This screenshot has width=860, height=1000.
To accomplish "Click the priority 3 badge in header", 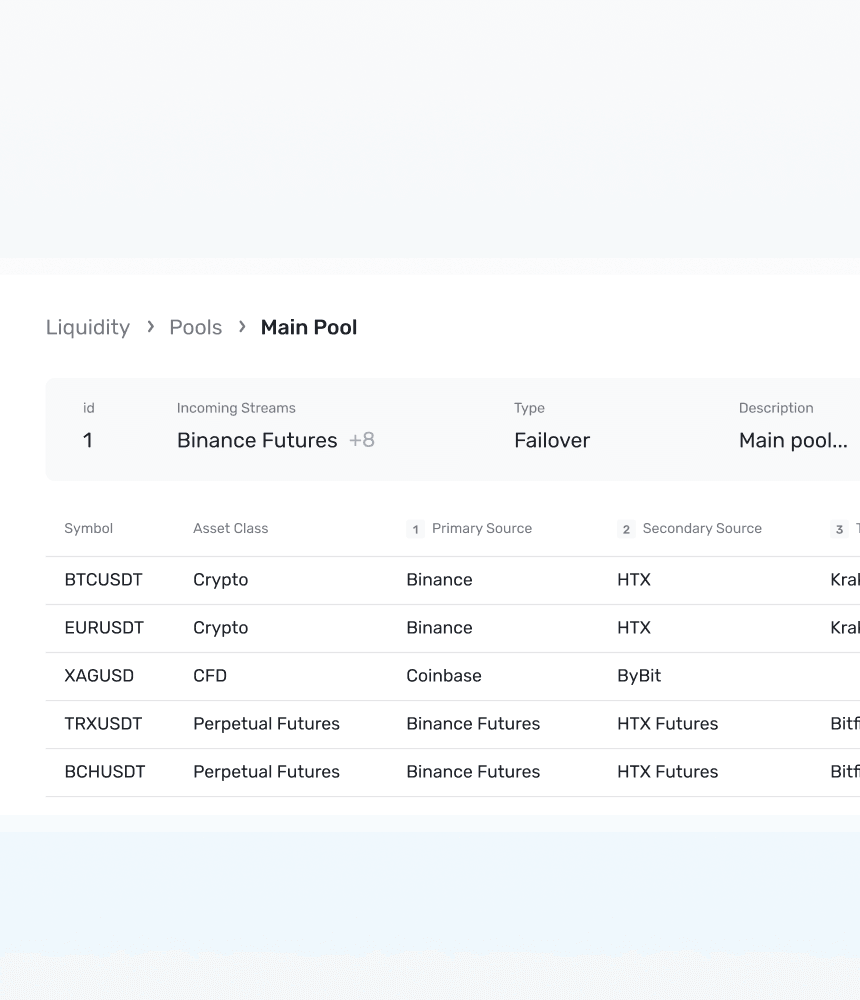I will [839, 529].
